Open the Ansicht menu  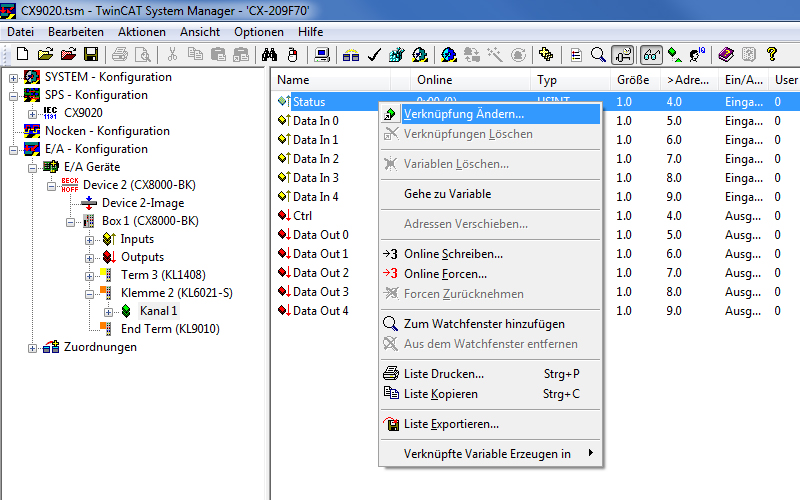click(199, 32)
